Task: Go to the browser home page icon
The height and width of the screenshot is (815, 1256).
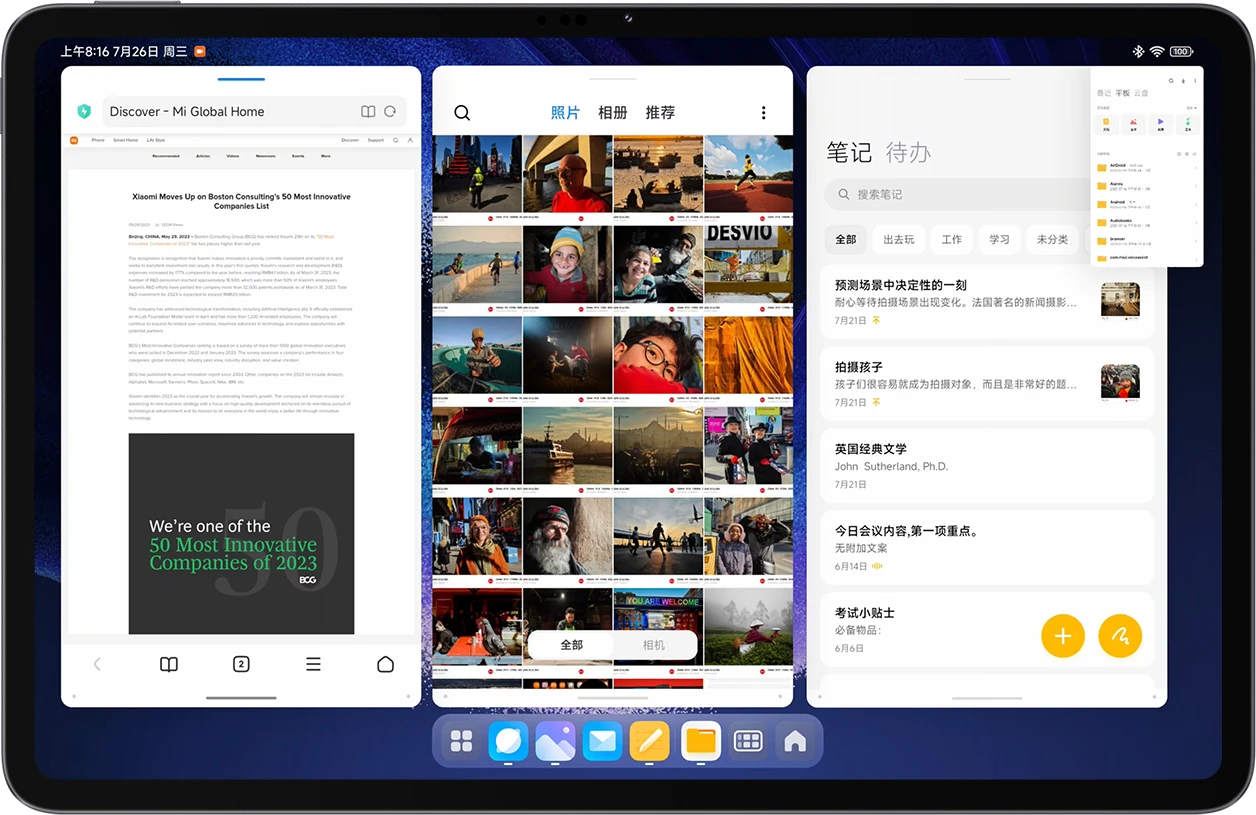Action: tap(385, 664)
